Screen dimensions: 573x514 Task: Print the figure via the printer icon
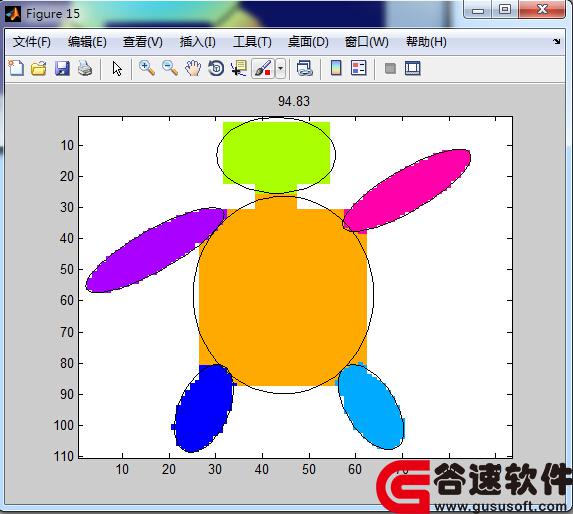point(85,68)
